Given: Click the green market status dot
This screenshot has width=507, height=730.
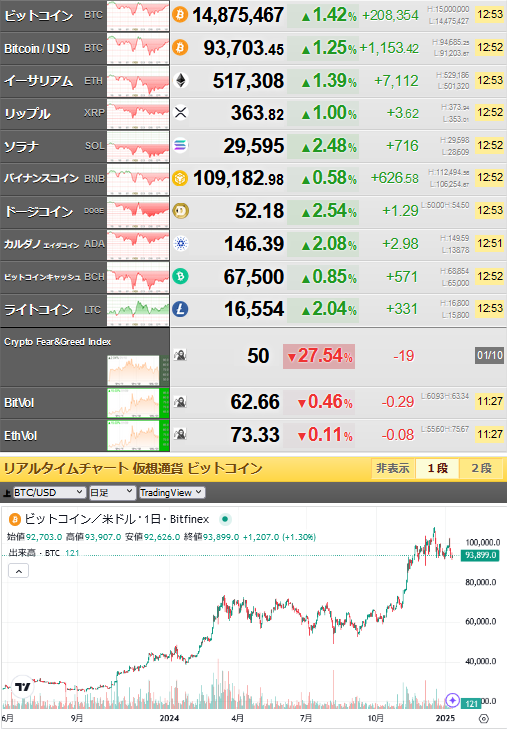Looking at the screenshot, I should click(225, 519).
